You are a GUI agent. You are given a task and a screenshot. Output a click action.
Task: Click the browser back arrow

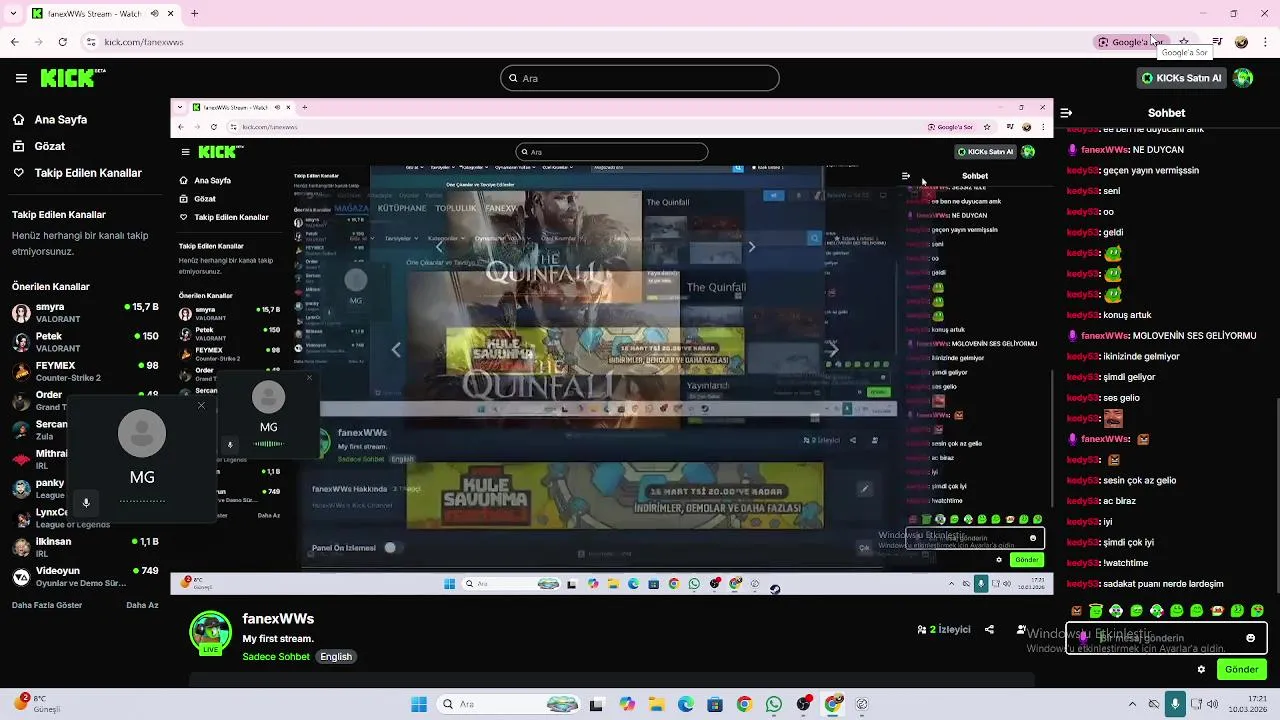(x=15, y=42)
